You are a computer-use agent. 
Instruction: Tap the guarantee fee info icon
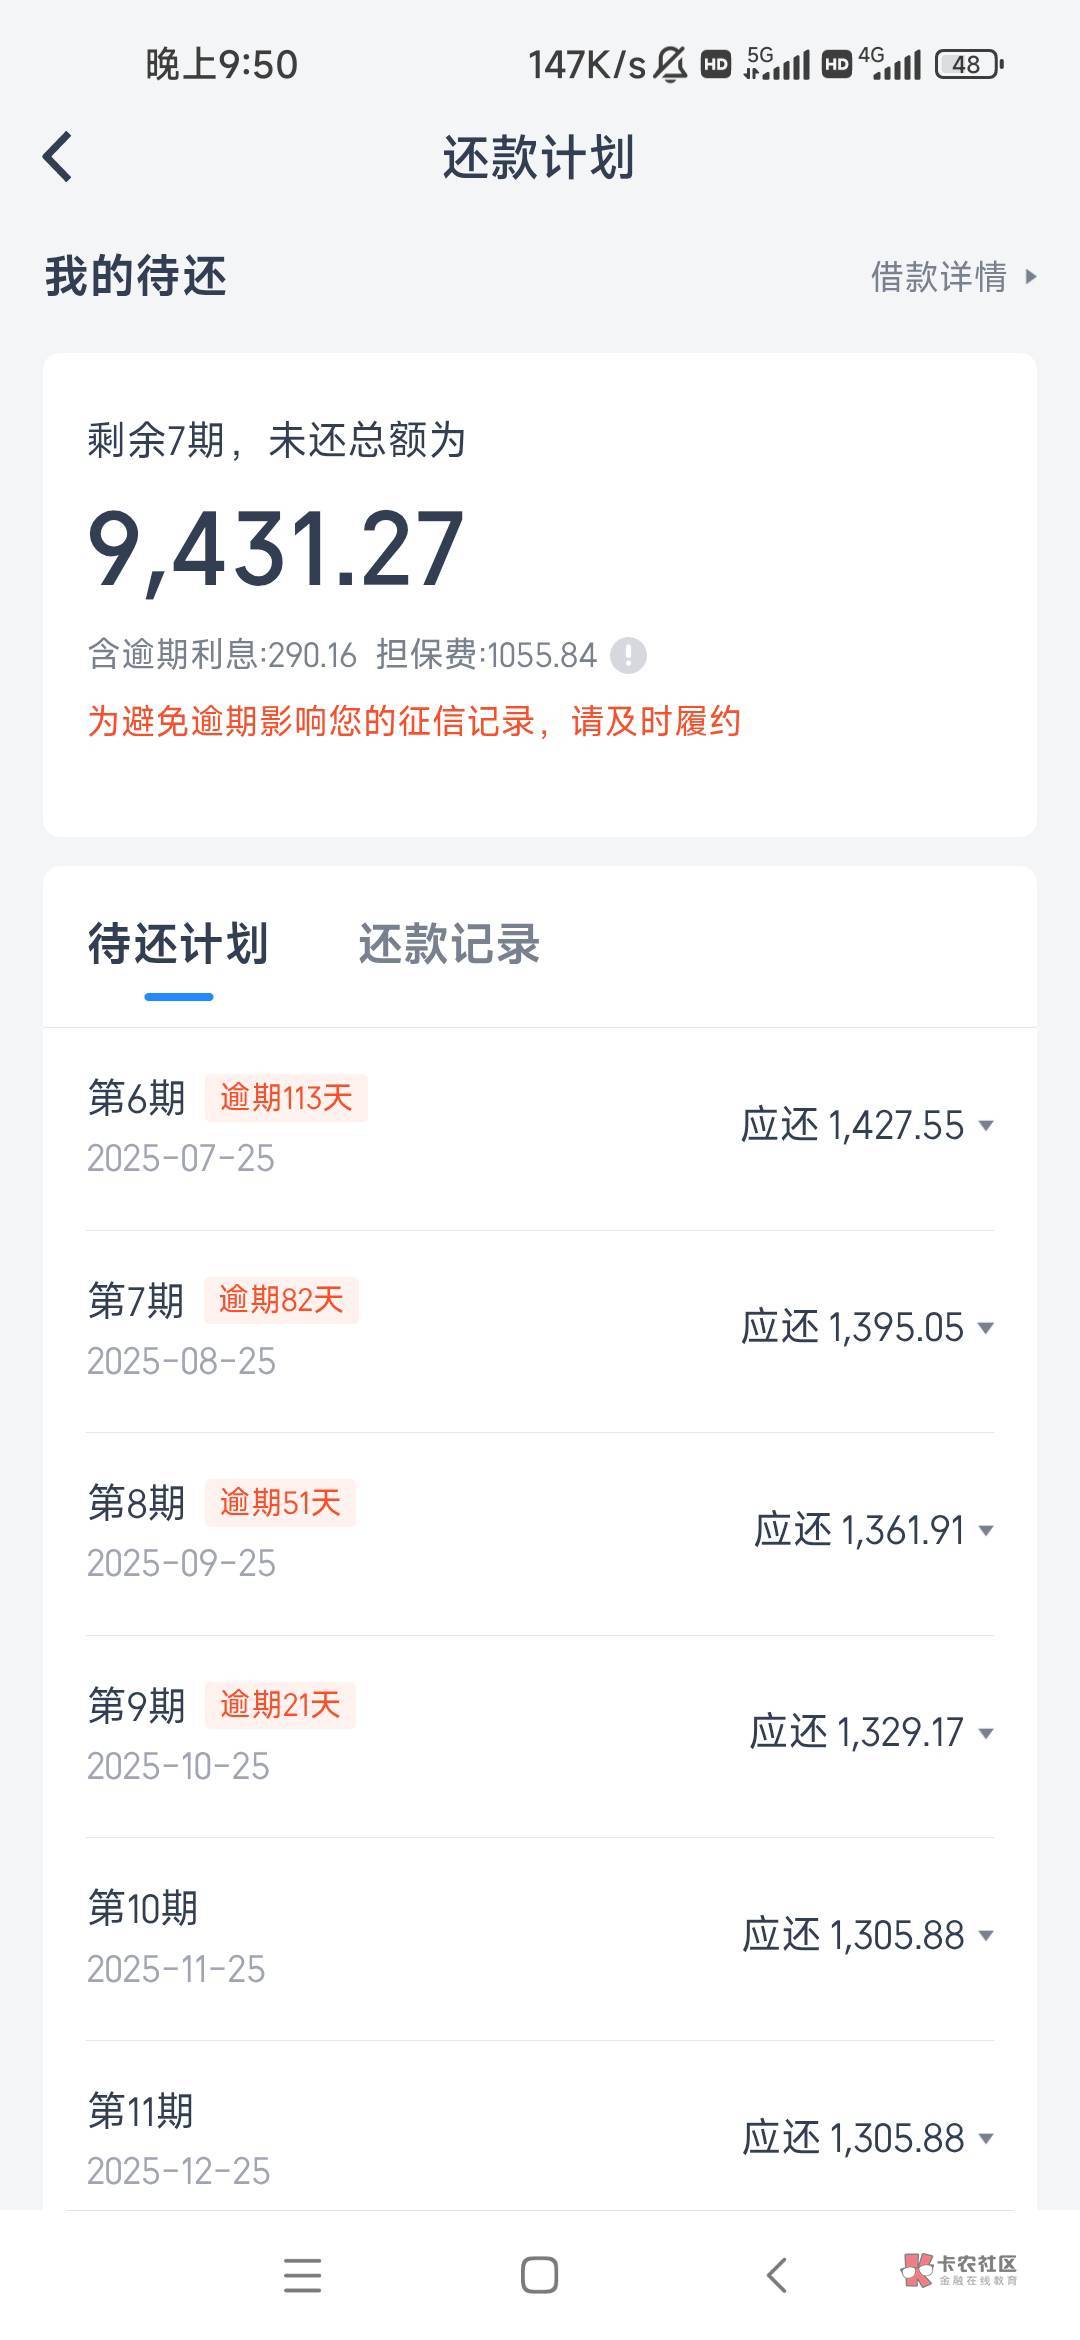629,656
